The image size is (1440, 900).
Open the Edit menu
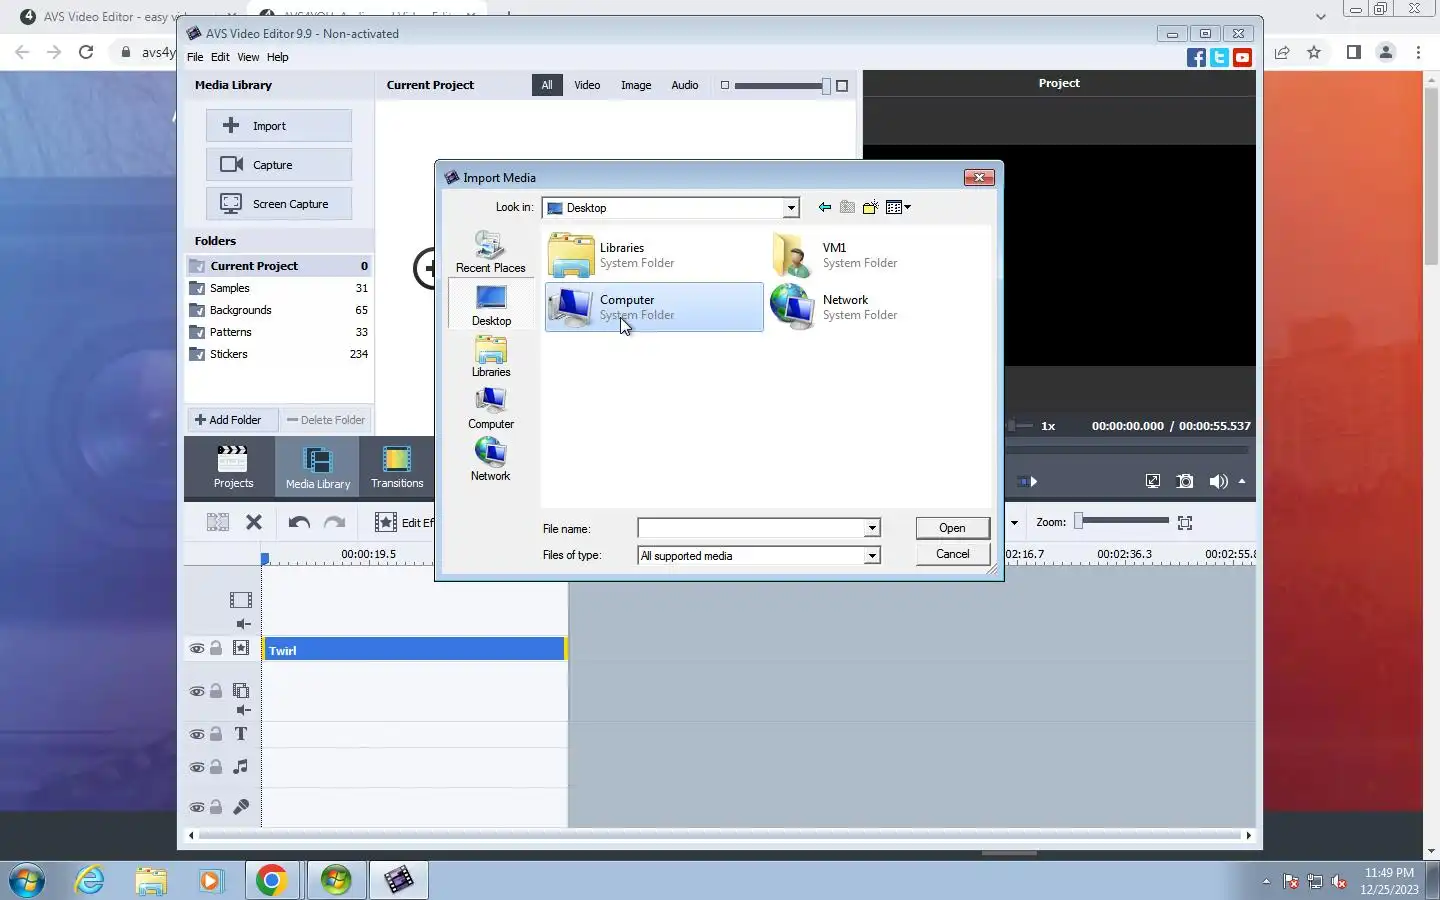(x=220, y=57)
